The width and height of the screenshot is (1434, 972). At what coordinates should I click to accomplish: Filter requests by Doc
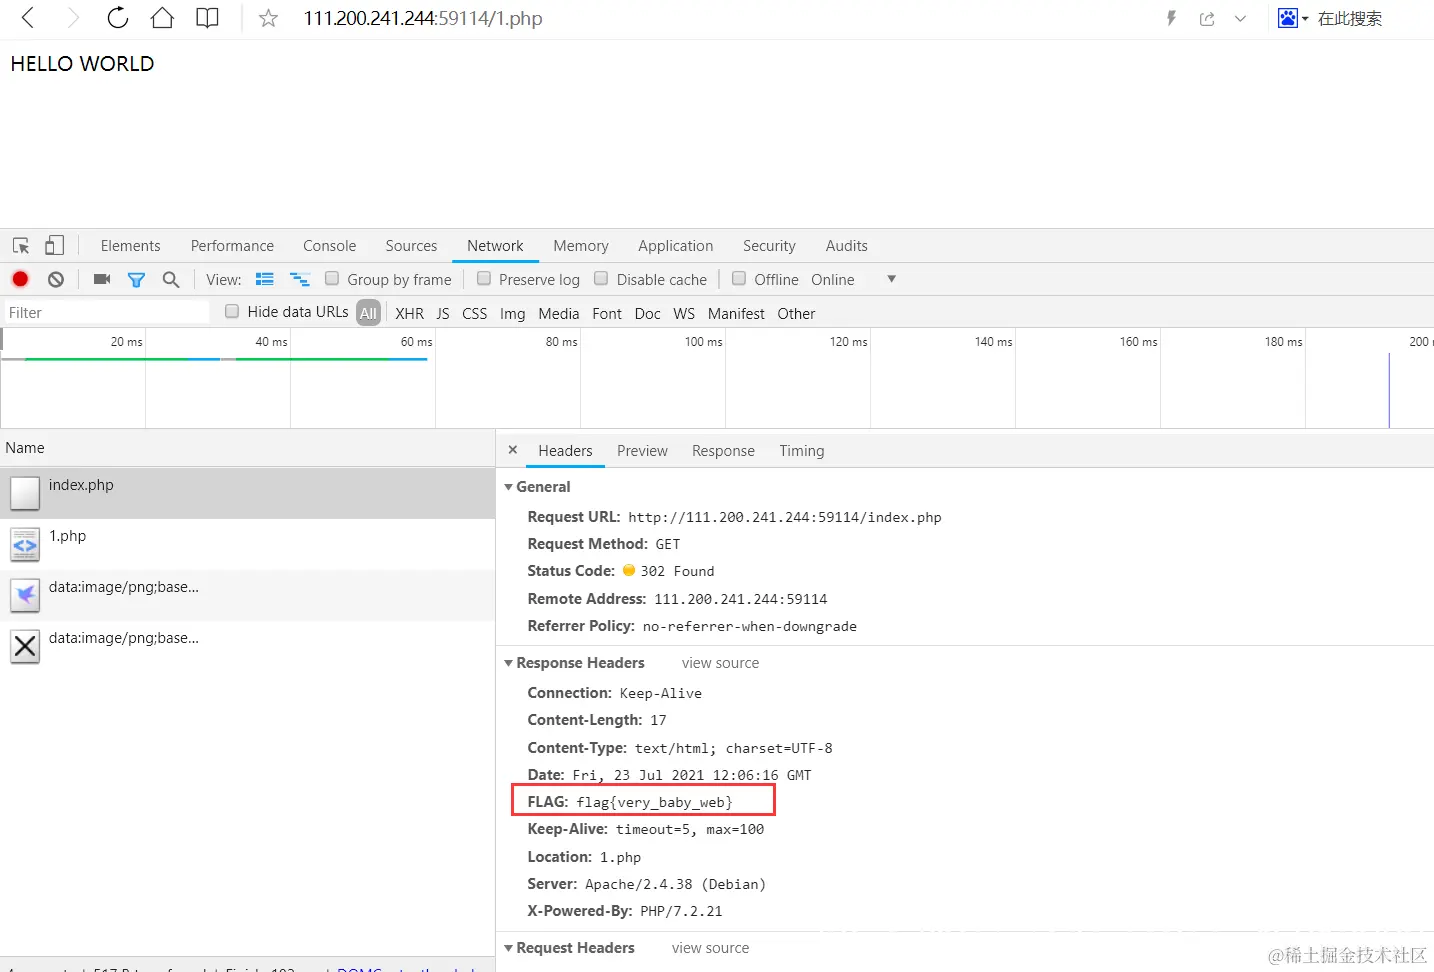tap(647, 314)
